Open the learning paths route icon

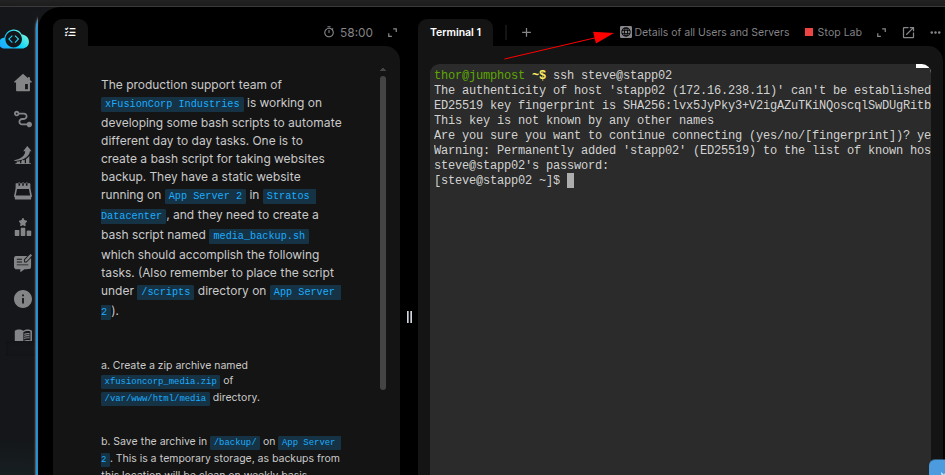coord(22,119)
